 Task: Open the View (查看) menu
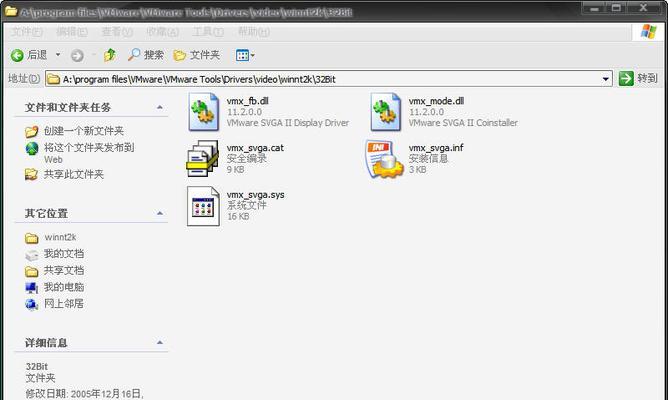(117, 32)
